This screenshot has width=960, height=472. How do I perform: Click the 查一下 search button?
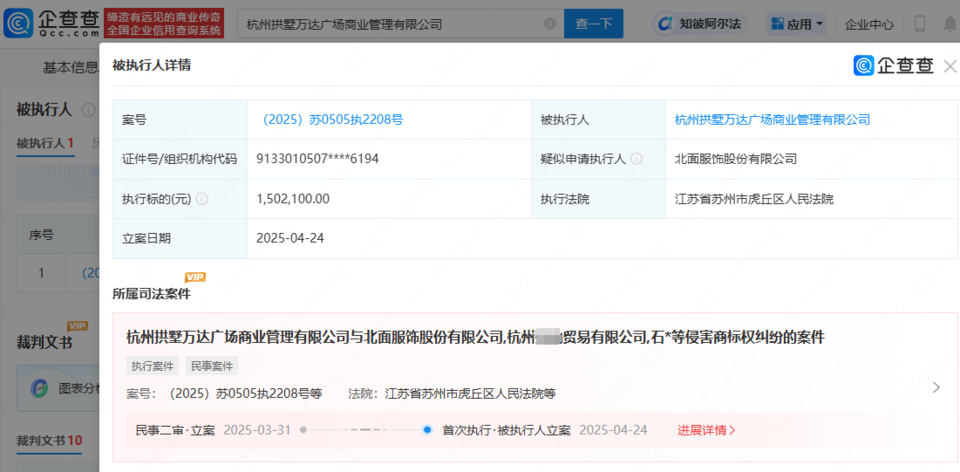593,24
